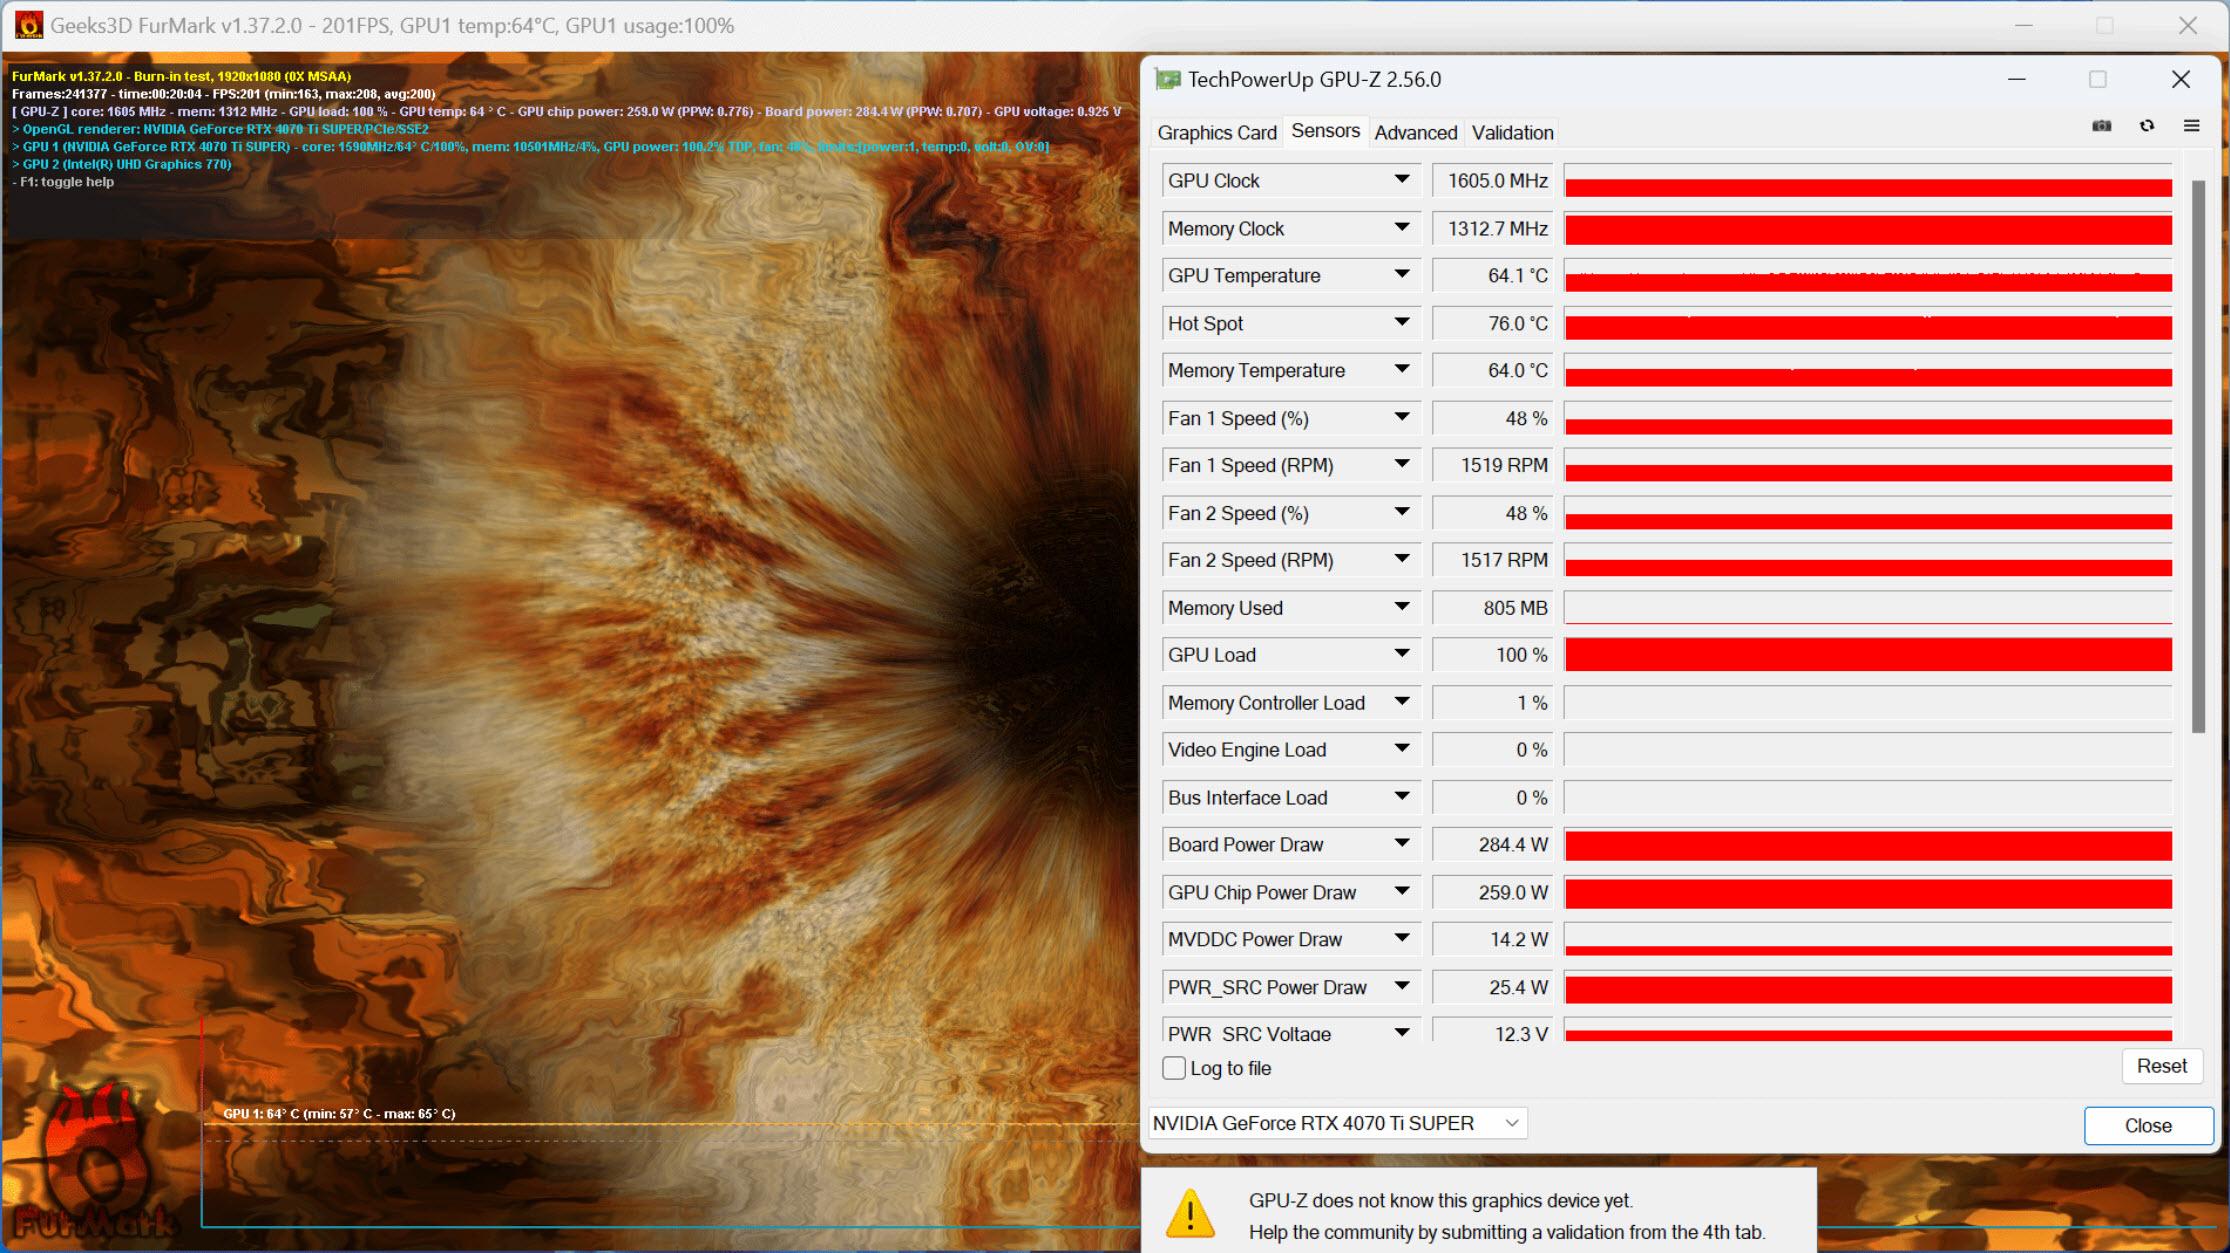
Task: Click the Geeks3D FurMark title bar icon
Action: pos(20,23)
